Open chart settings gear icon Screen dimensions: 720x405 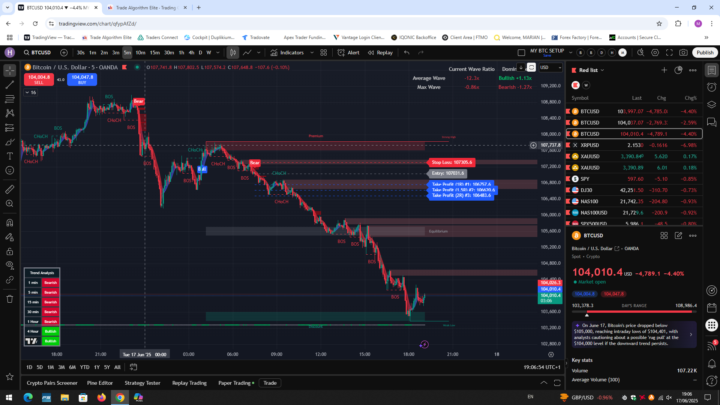[655, 53]
